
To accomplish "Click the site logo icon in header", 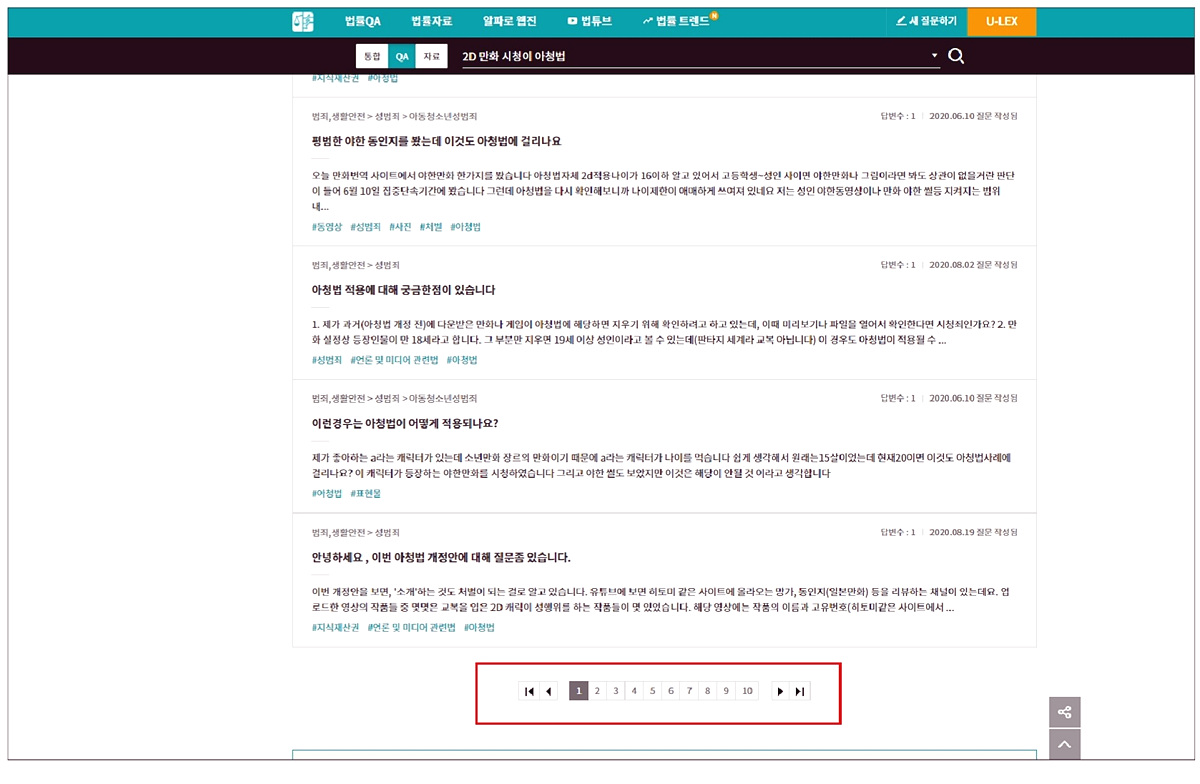I will 303,21.
